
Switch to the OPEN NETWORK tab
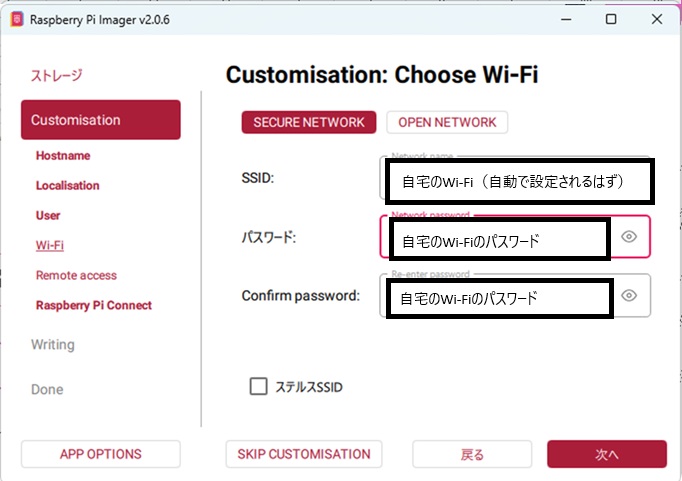tap(447, 122)
